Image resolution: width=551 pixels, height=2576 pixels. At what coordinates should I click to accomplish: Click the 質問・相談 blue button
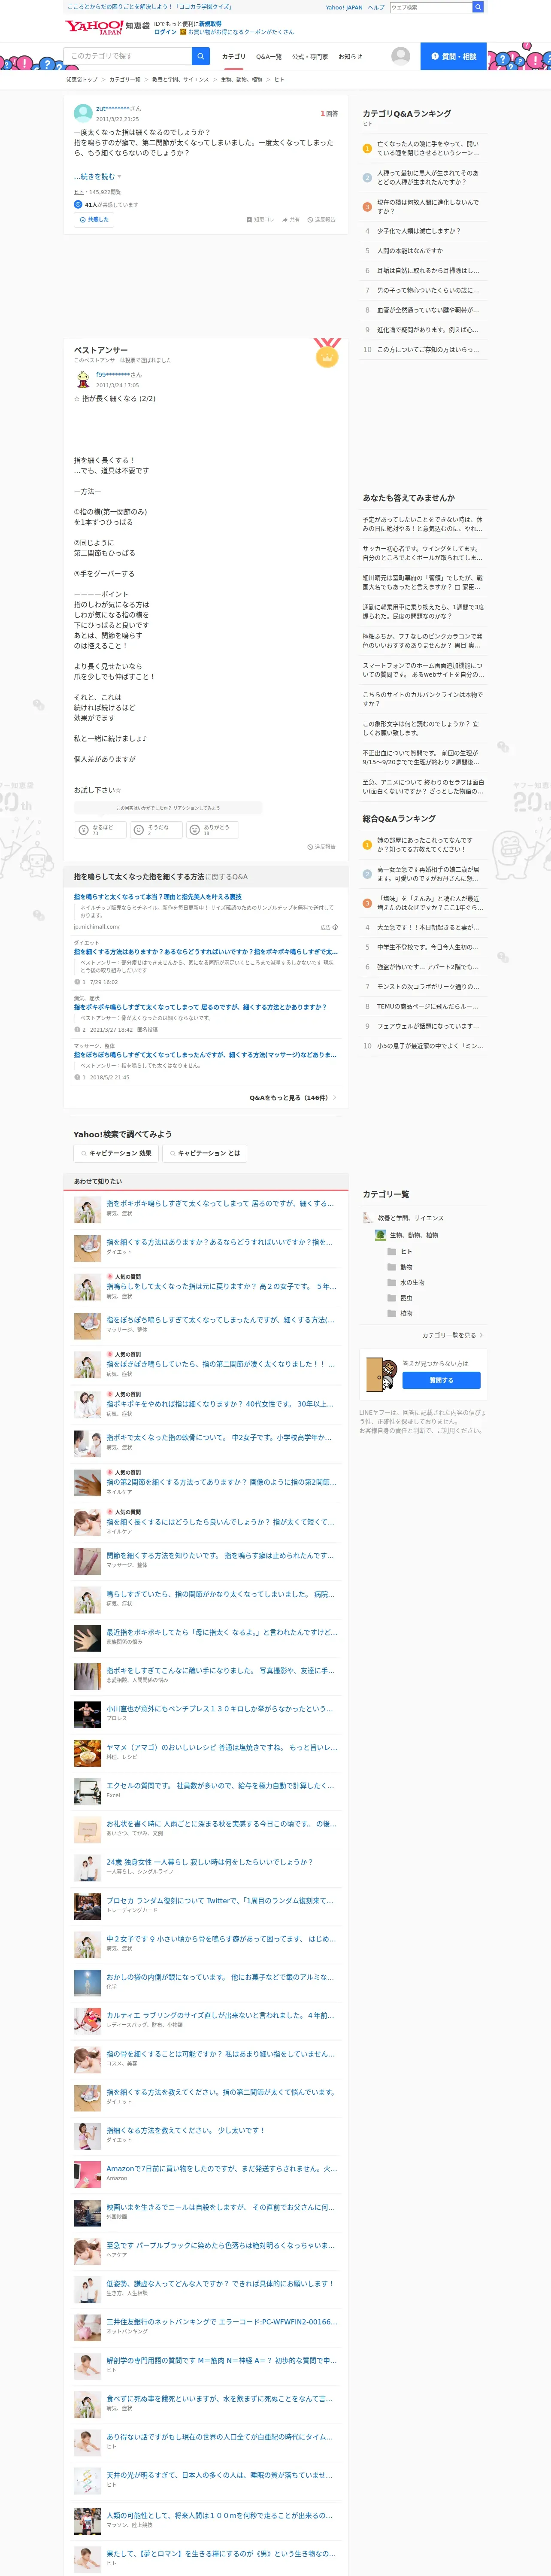pyautogui.click(x=453, y=56)
